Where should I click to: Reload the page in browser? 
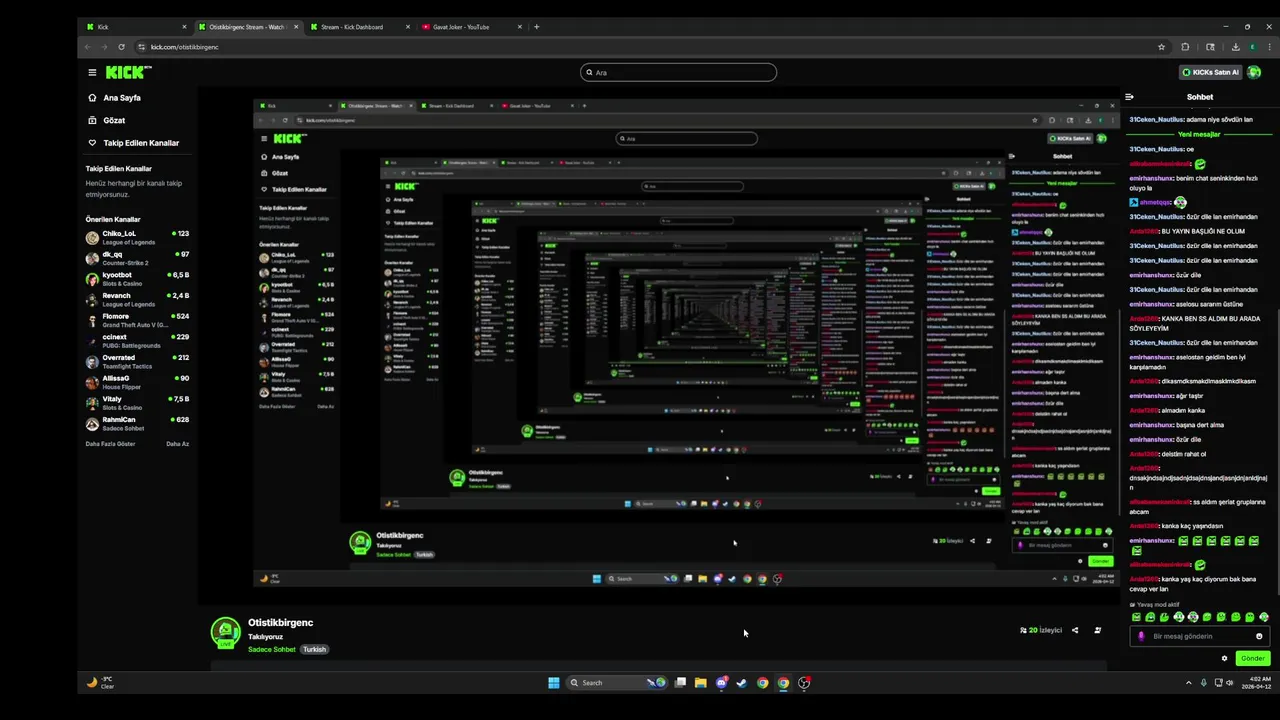121,47
